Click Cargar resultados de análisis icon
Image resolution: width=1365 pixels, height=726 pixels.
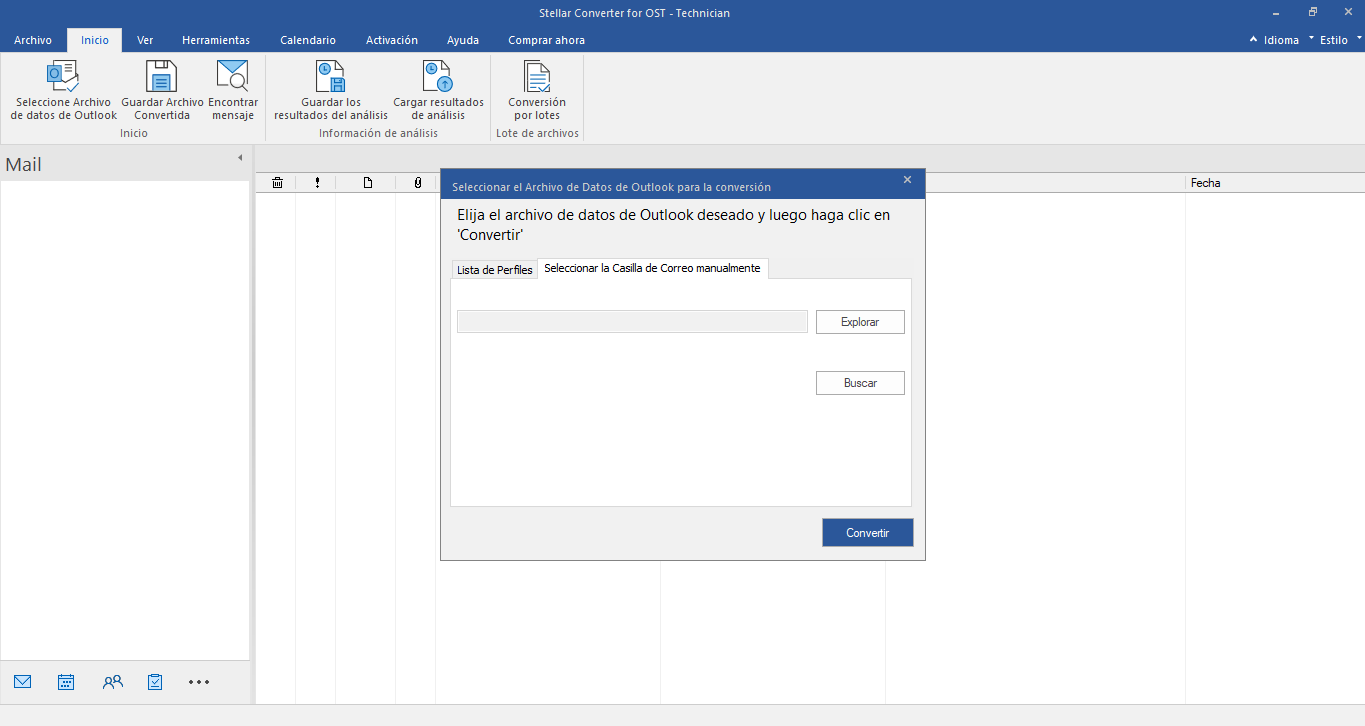click(x=438, y=77)
